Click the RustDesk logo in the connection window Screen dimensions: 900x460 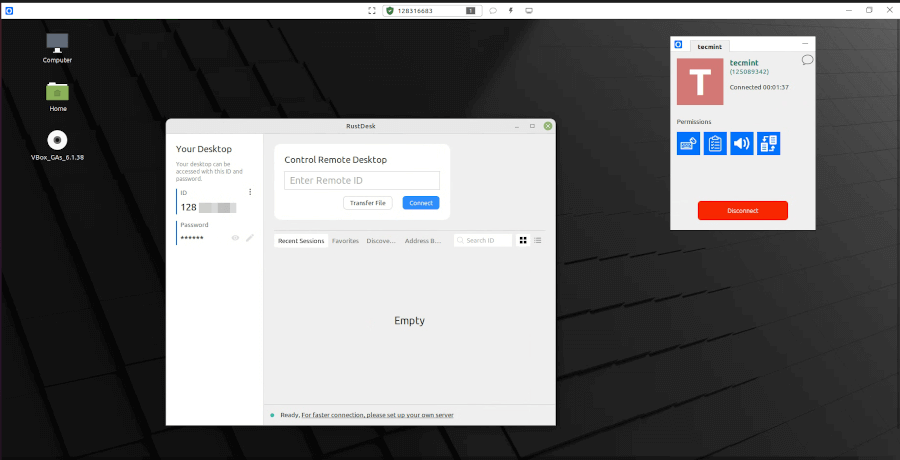[678, 45]
